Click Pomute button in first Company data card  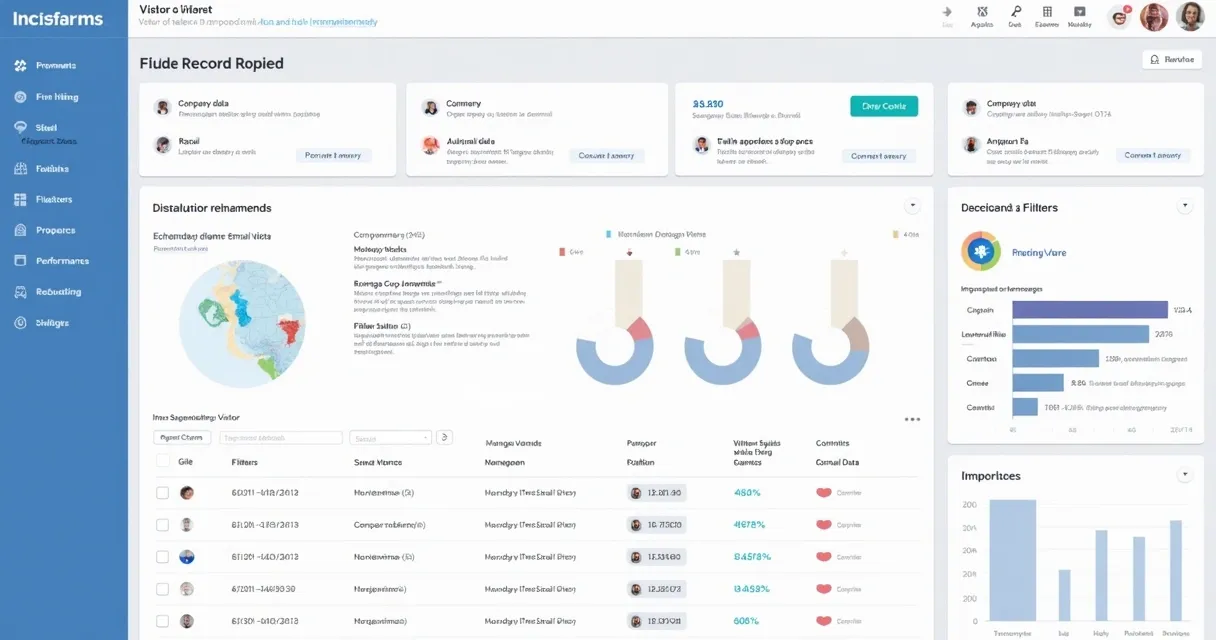(334, 155)
